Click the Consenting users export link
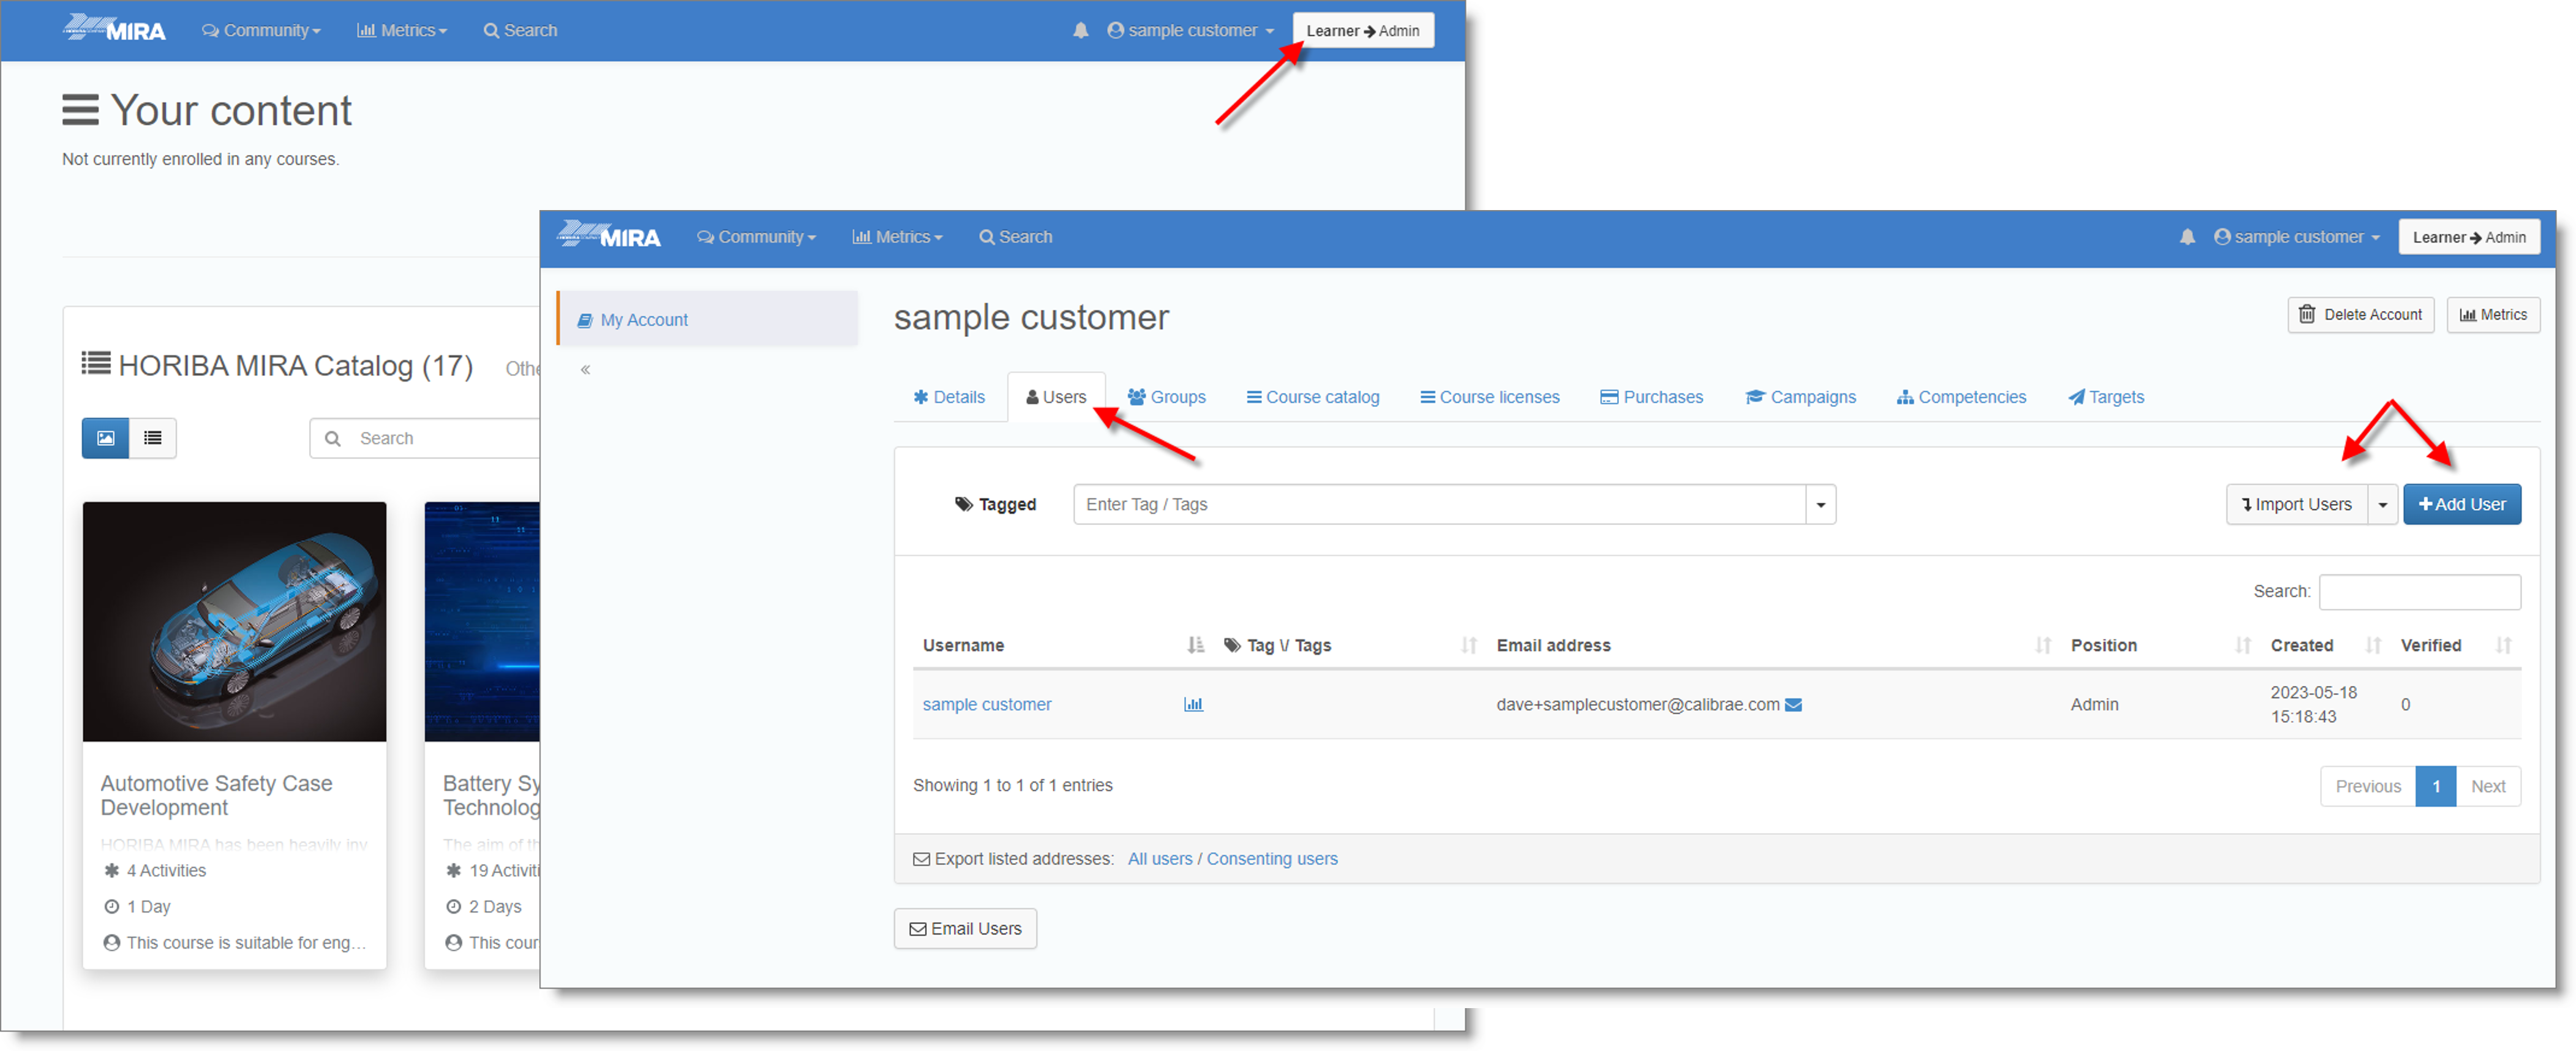The height and width of the screenshot is (1051, 2576). point(1271,859)
